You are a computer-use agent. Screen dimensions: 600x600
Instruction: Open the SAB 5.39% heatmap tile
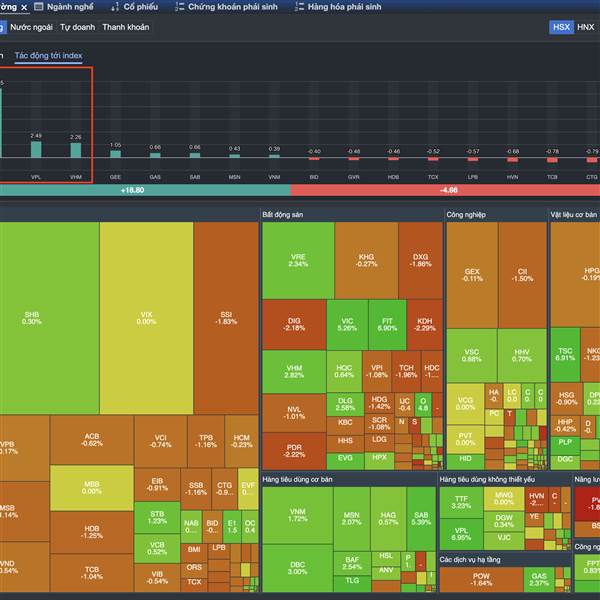pos(421,518)
